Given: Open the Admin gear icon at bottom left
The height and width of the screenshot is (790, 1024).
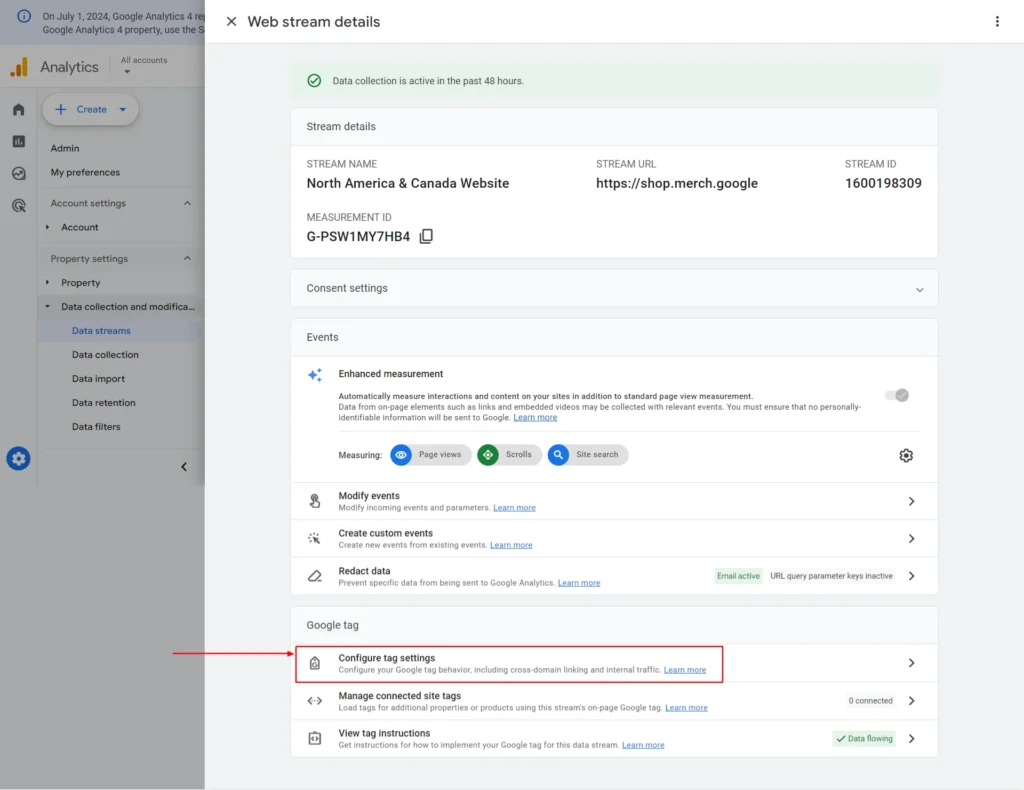Looking at the screenshot, I should [18, 459].
